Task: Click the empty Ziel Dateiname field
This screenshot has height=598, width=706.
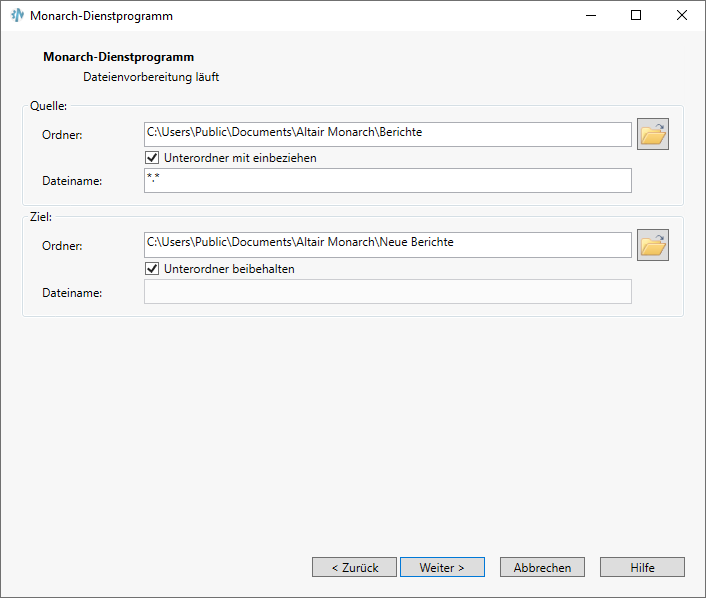Action: 388,291
